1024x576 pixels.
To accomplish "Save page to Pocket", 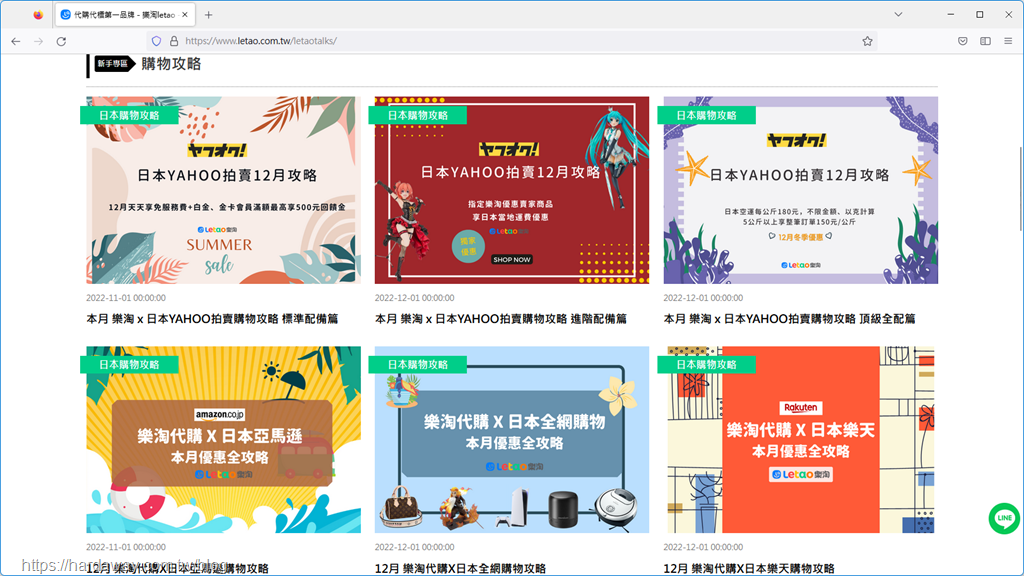I will pos(963,41).
